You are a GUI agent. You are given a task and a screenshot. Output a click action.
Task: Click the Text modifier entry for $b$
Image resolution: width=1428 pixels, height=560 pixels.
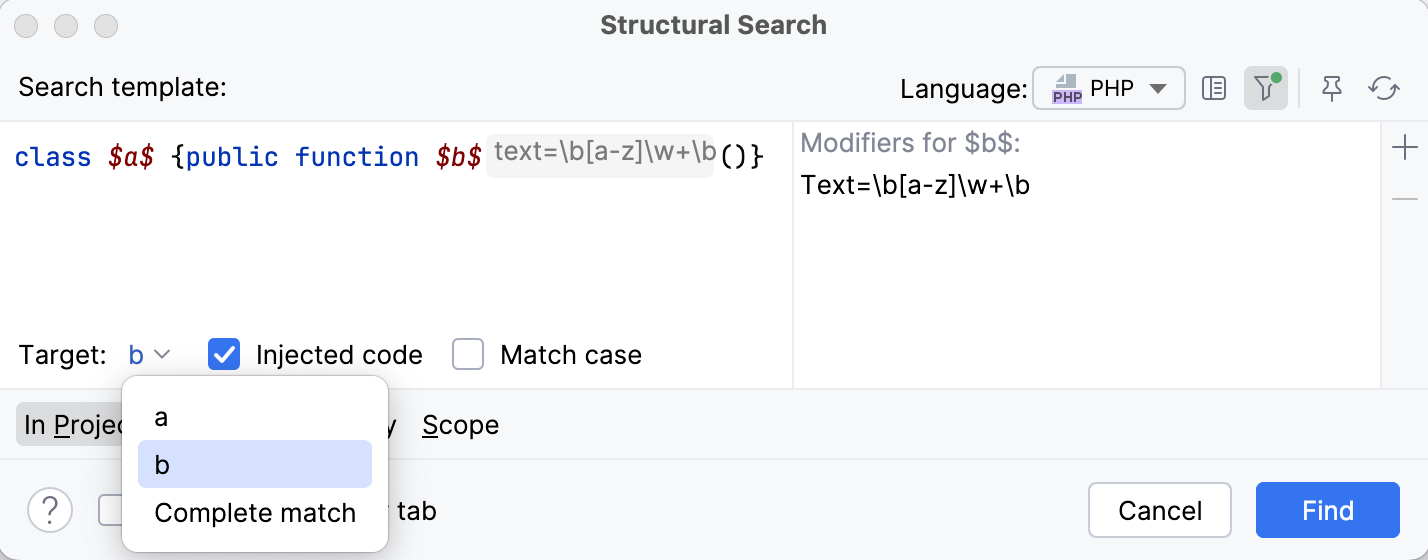coord(916,185)
